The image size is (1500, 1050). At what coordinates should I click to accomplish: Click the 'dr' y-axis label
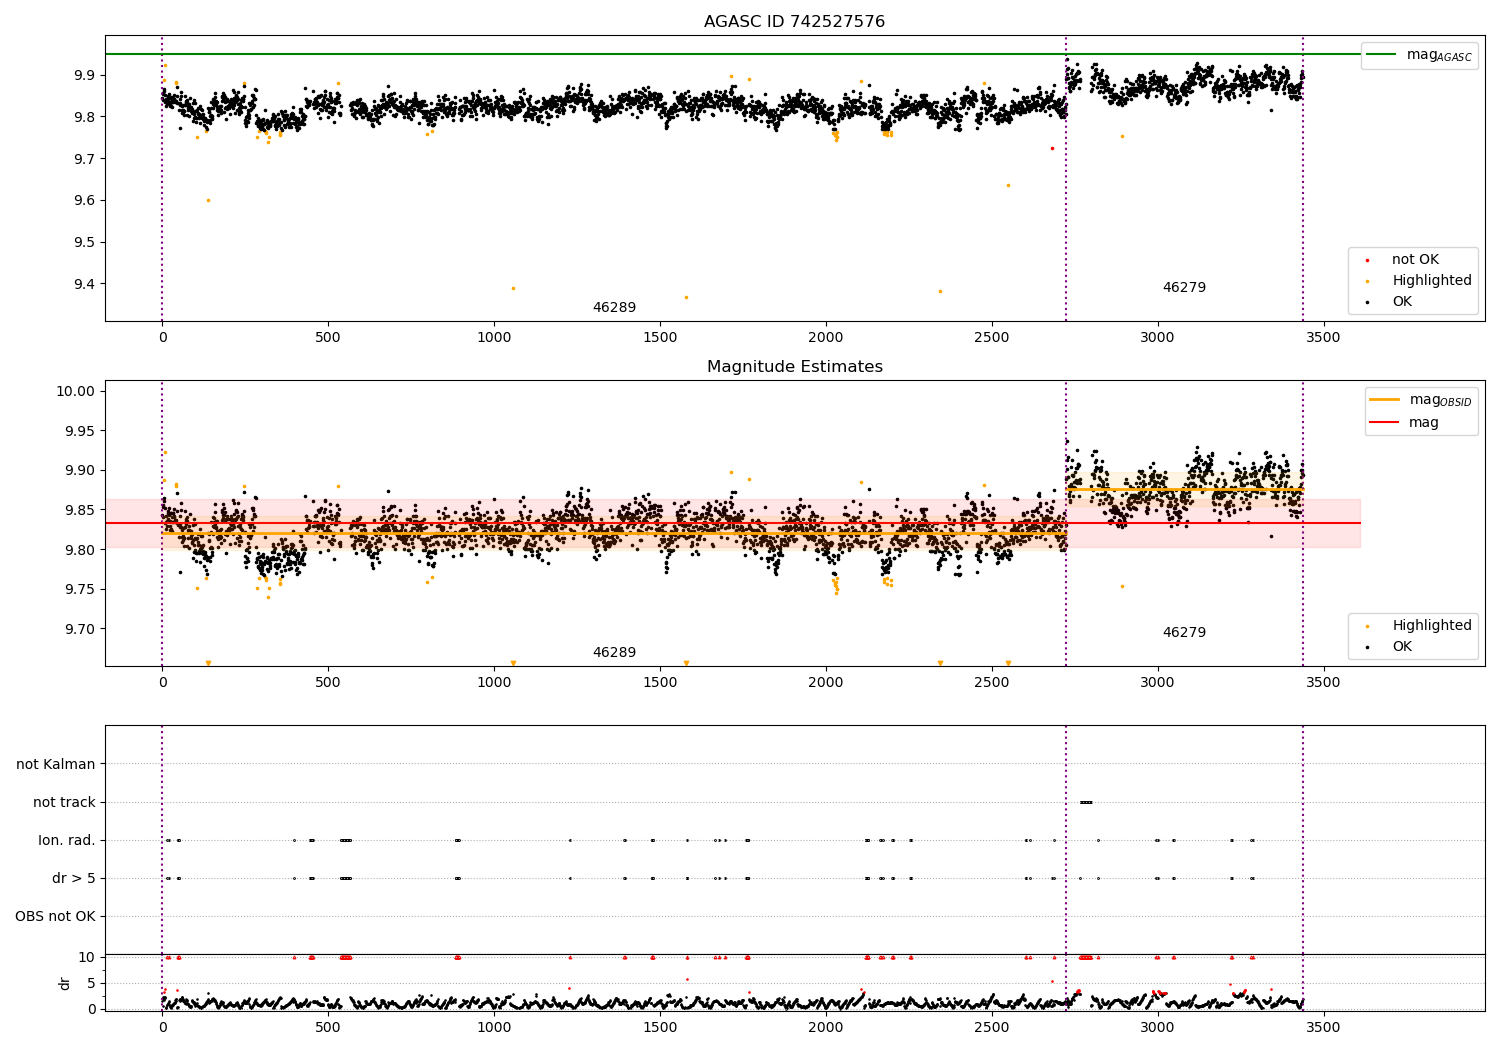[x=65, y=983]
